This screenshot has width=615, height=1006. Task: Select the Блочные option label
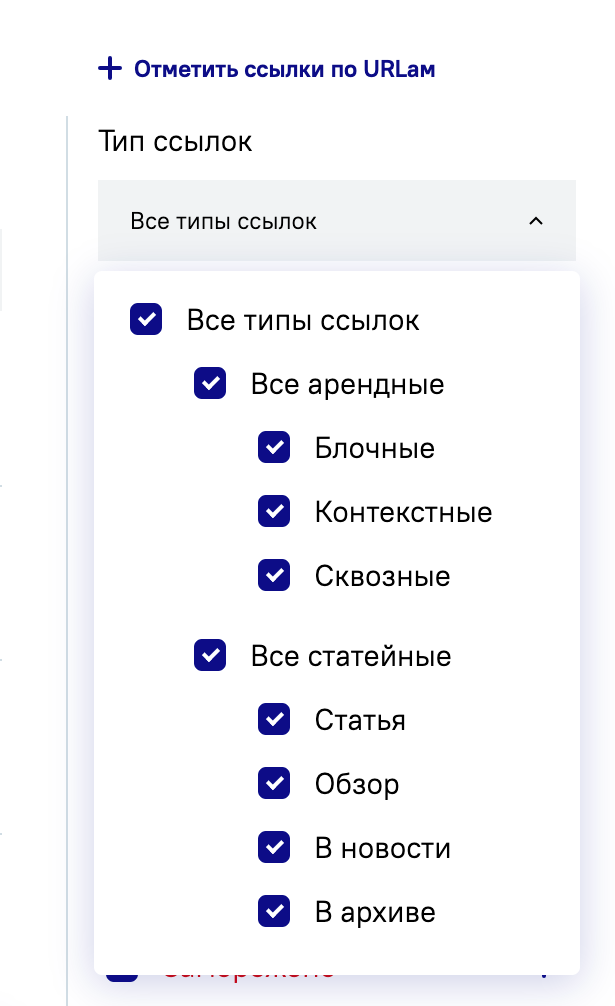[374, 448]
